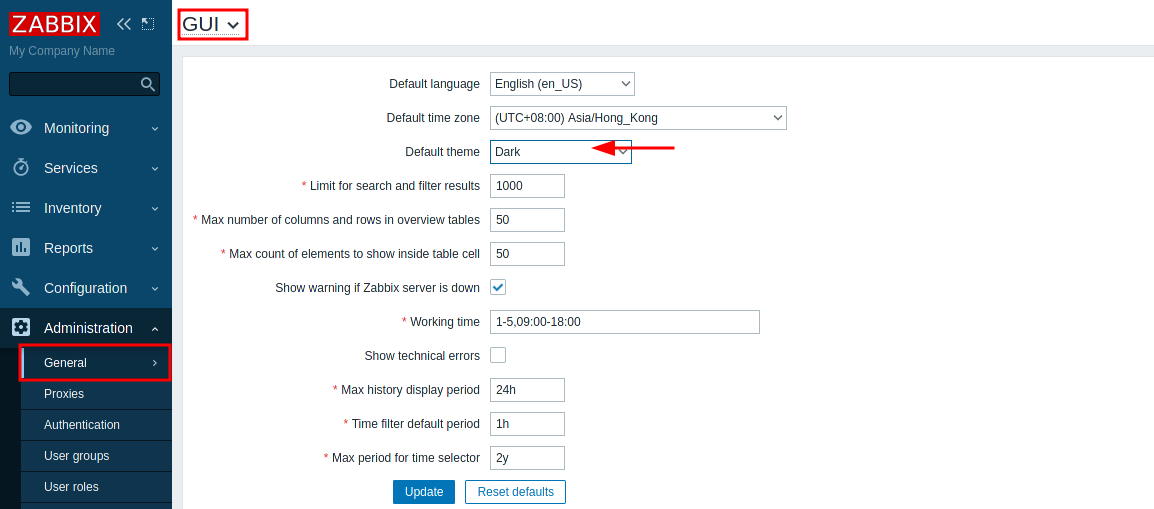Expand the Services menu chevron
The image size is (1154, 509).
(155, 168)
